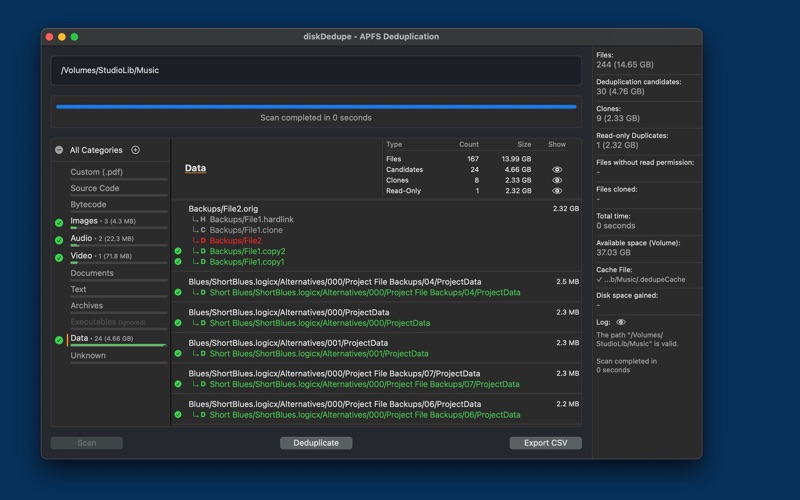Toggle checkmark for Short Blues Alternatives/000/ProjectData
Image resolution: width=800 pixels, height=500 pixels.
(178, 323)
